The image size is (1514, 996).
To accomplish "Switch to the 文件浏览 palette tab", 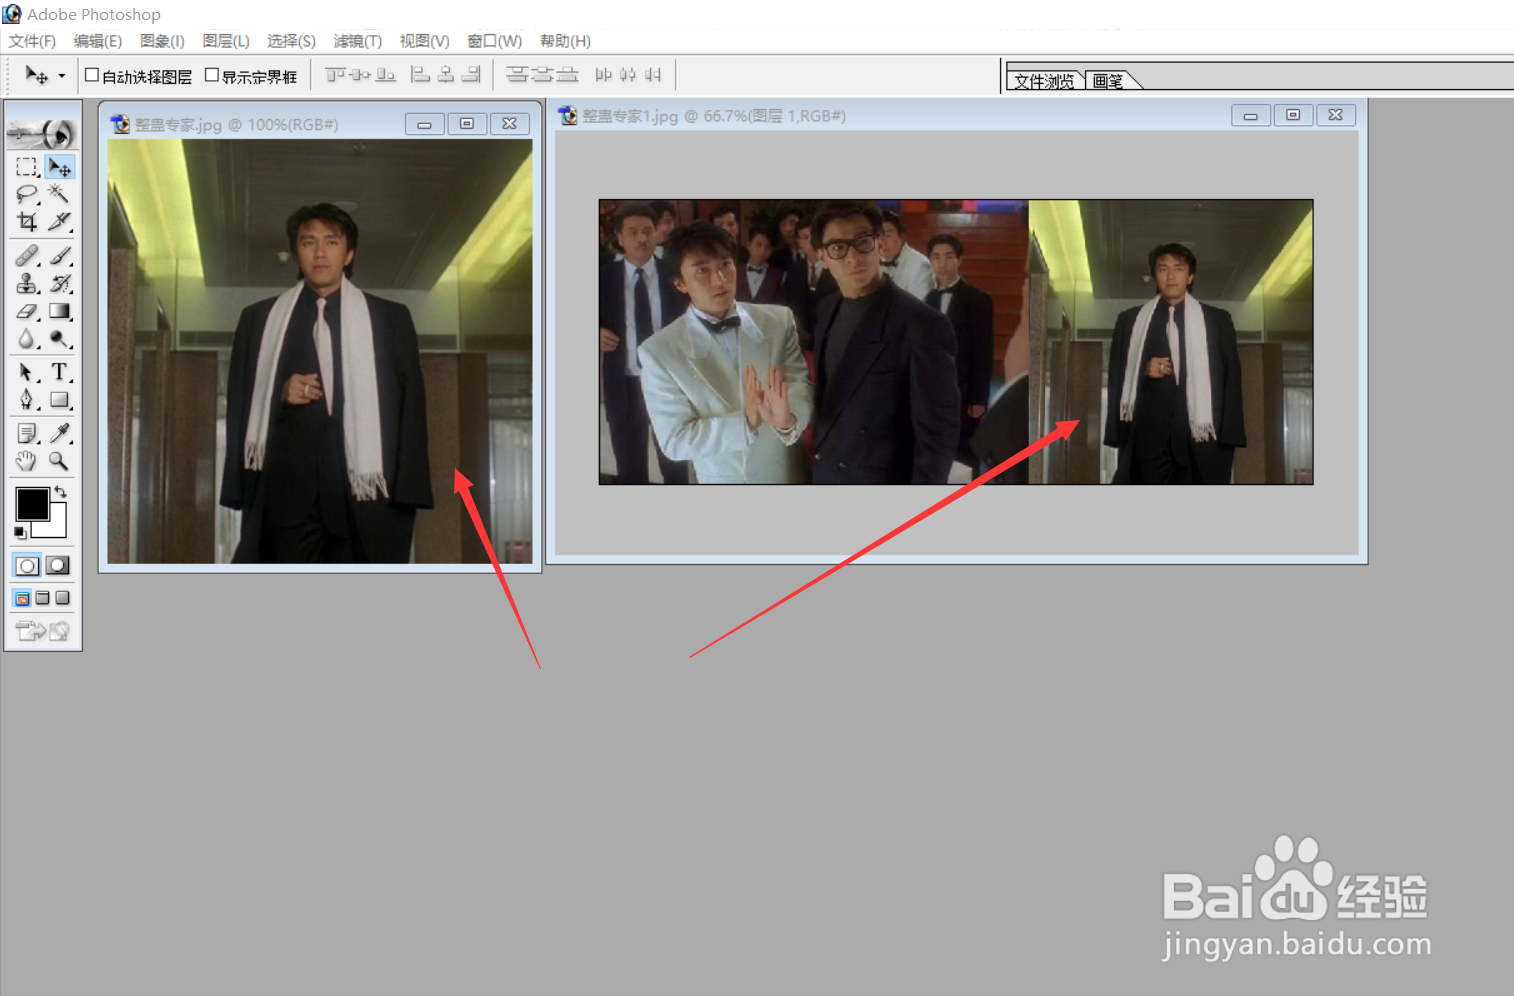I will [x=1044, y=81].
